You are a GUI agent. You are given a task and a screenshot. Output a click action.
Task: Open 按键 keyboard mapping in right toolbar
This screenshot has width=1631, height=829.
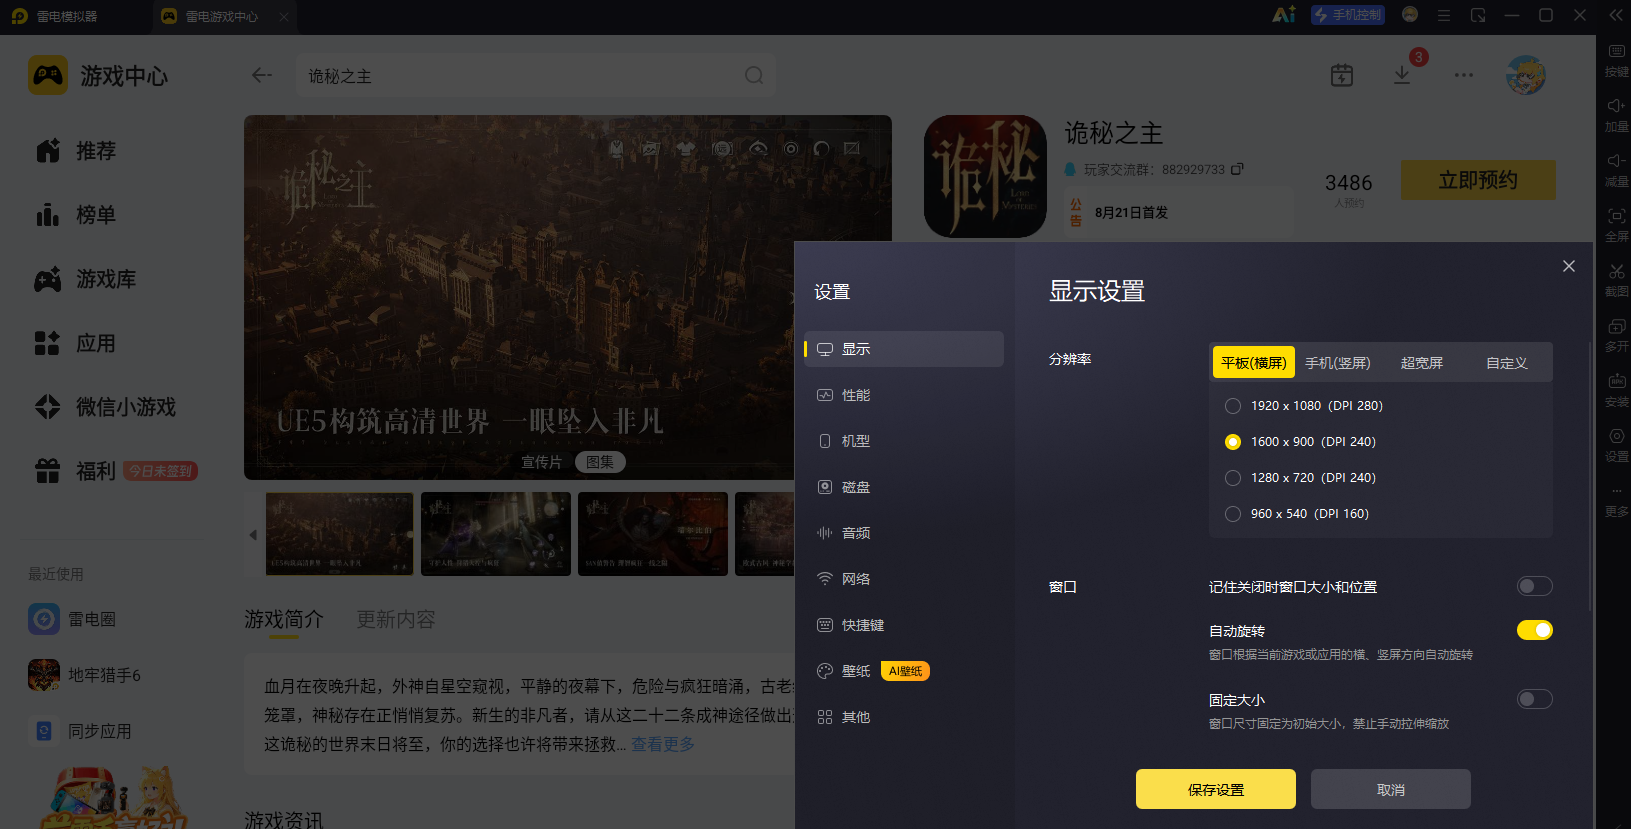coord(1616,60)
